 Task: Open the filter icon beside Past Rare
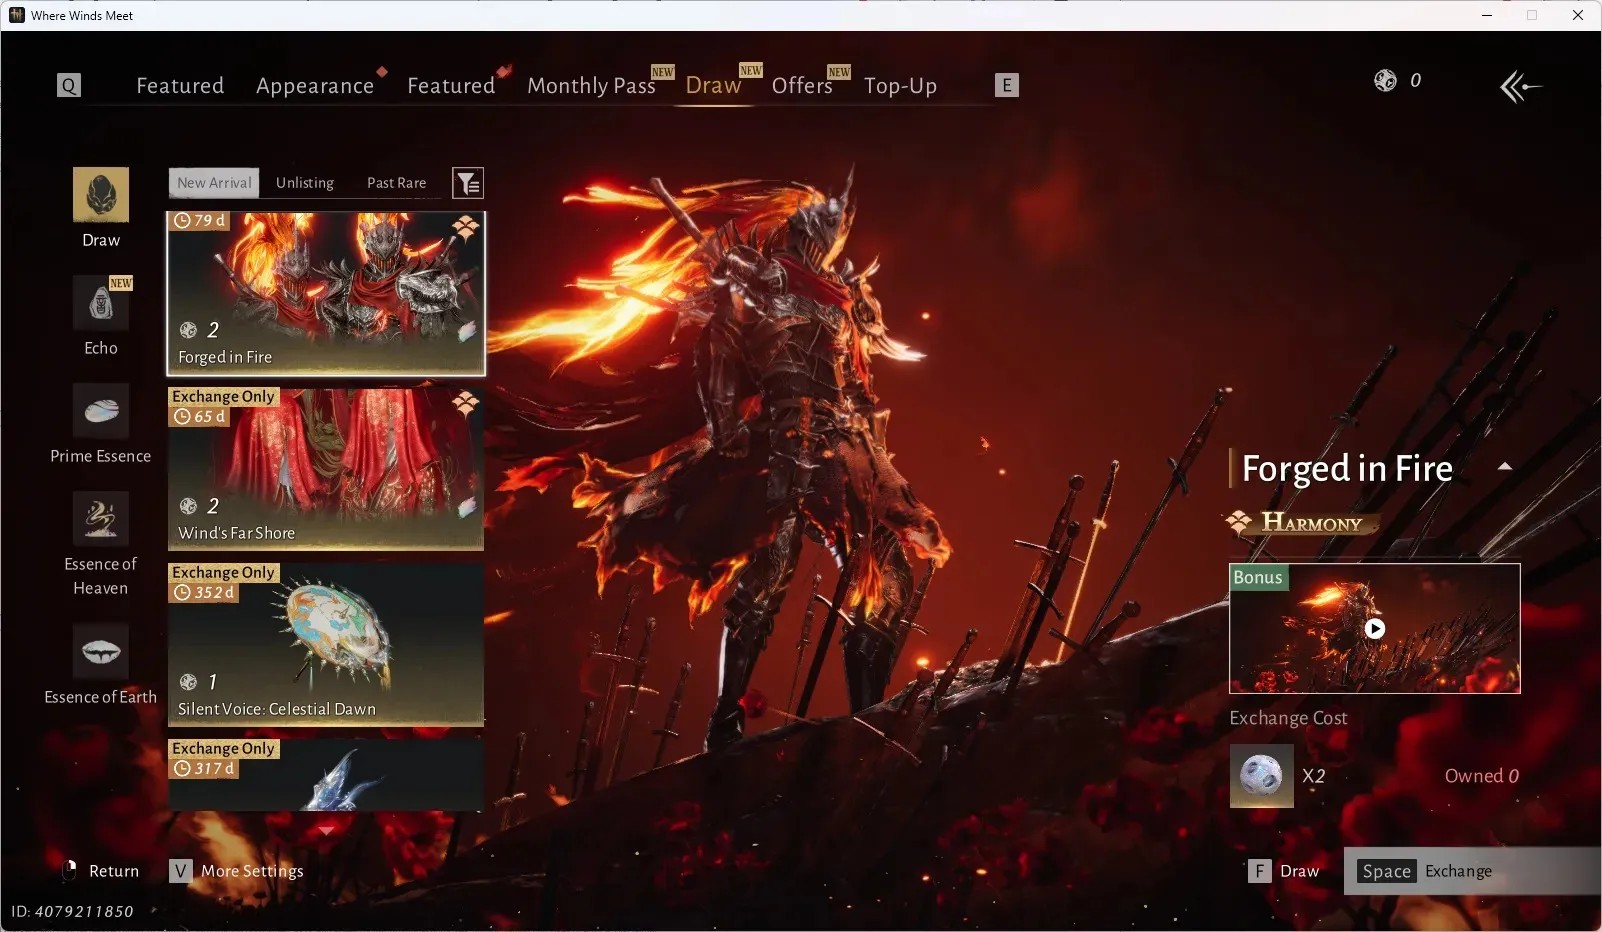coord(468,183)
